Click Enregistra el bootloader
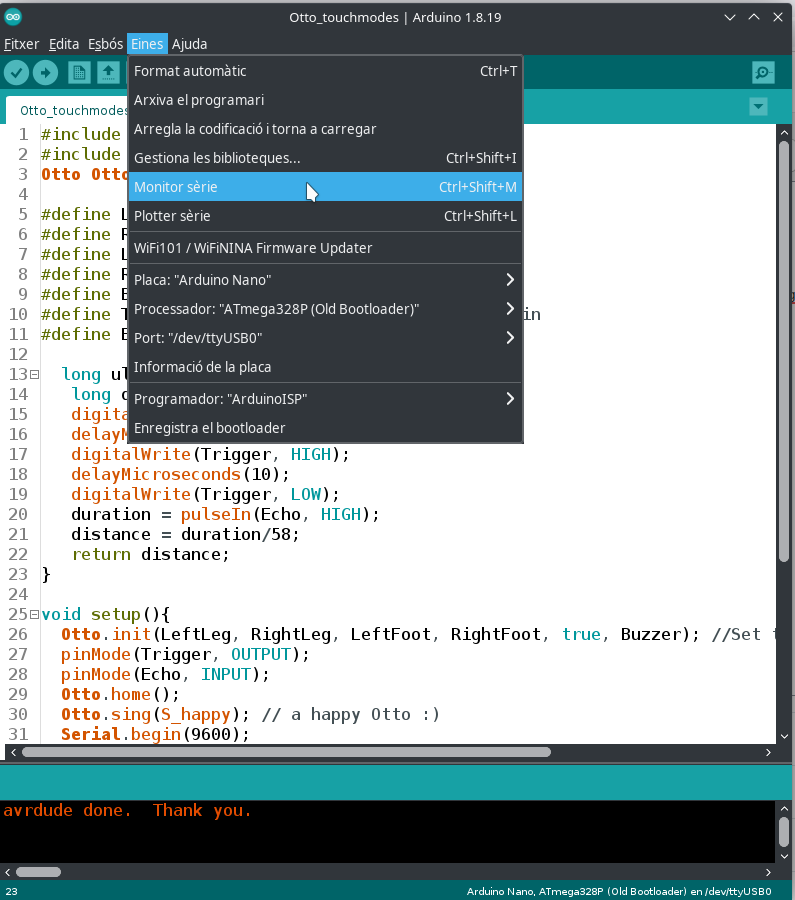This screenshot has height=900, width=795. click(210, 428)
